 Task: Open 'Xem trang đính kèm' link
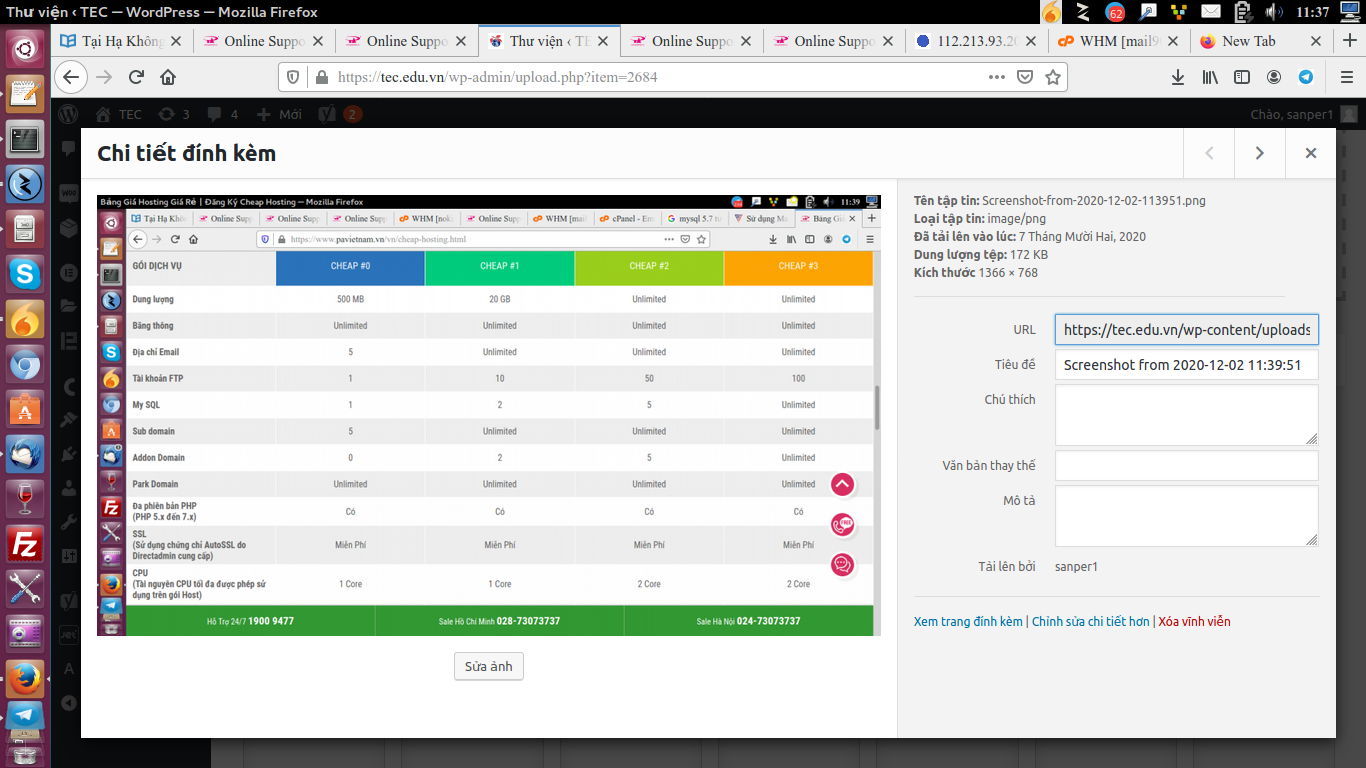point(968,621)
